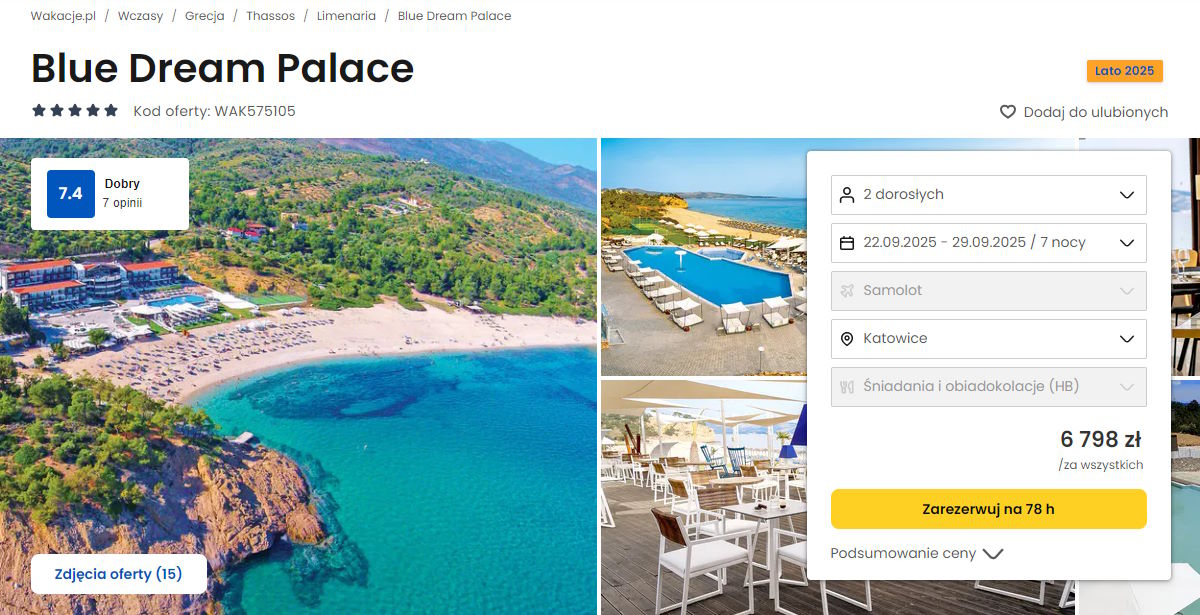Open the 2 dorosłych guests dropdown

(x=988, y=195)
